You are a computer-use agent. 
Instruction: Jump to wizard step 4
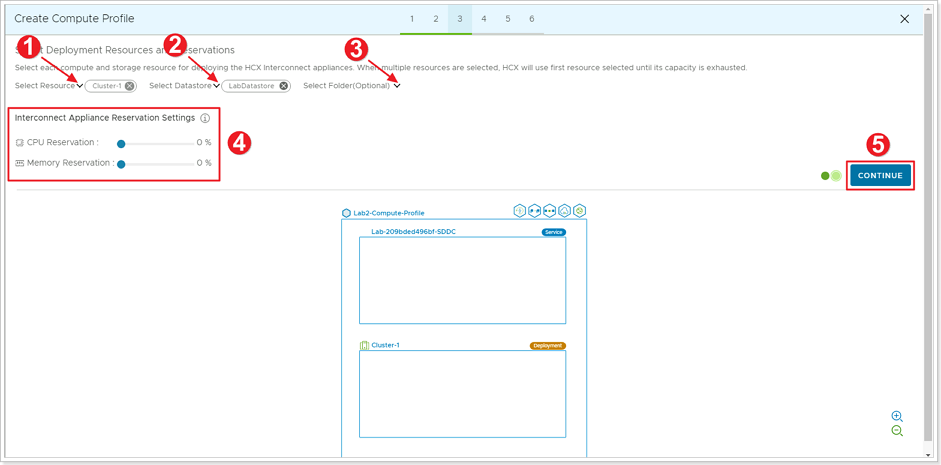[484, 19]
